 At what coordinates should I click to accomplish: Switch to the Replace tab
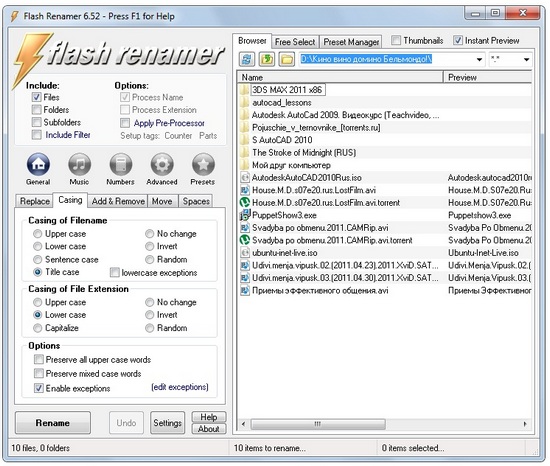35,201
